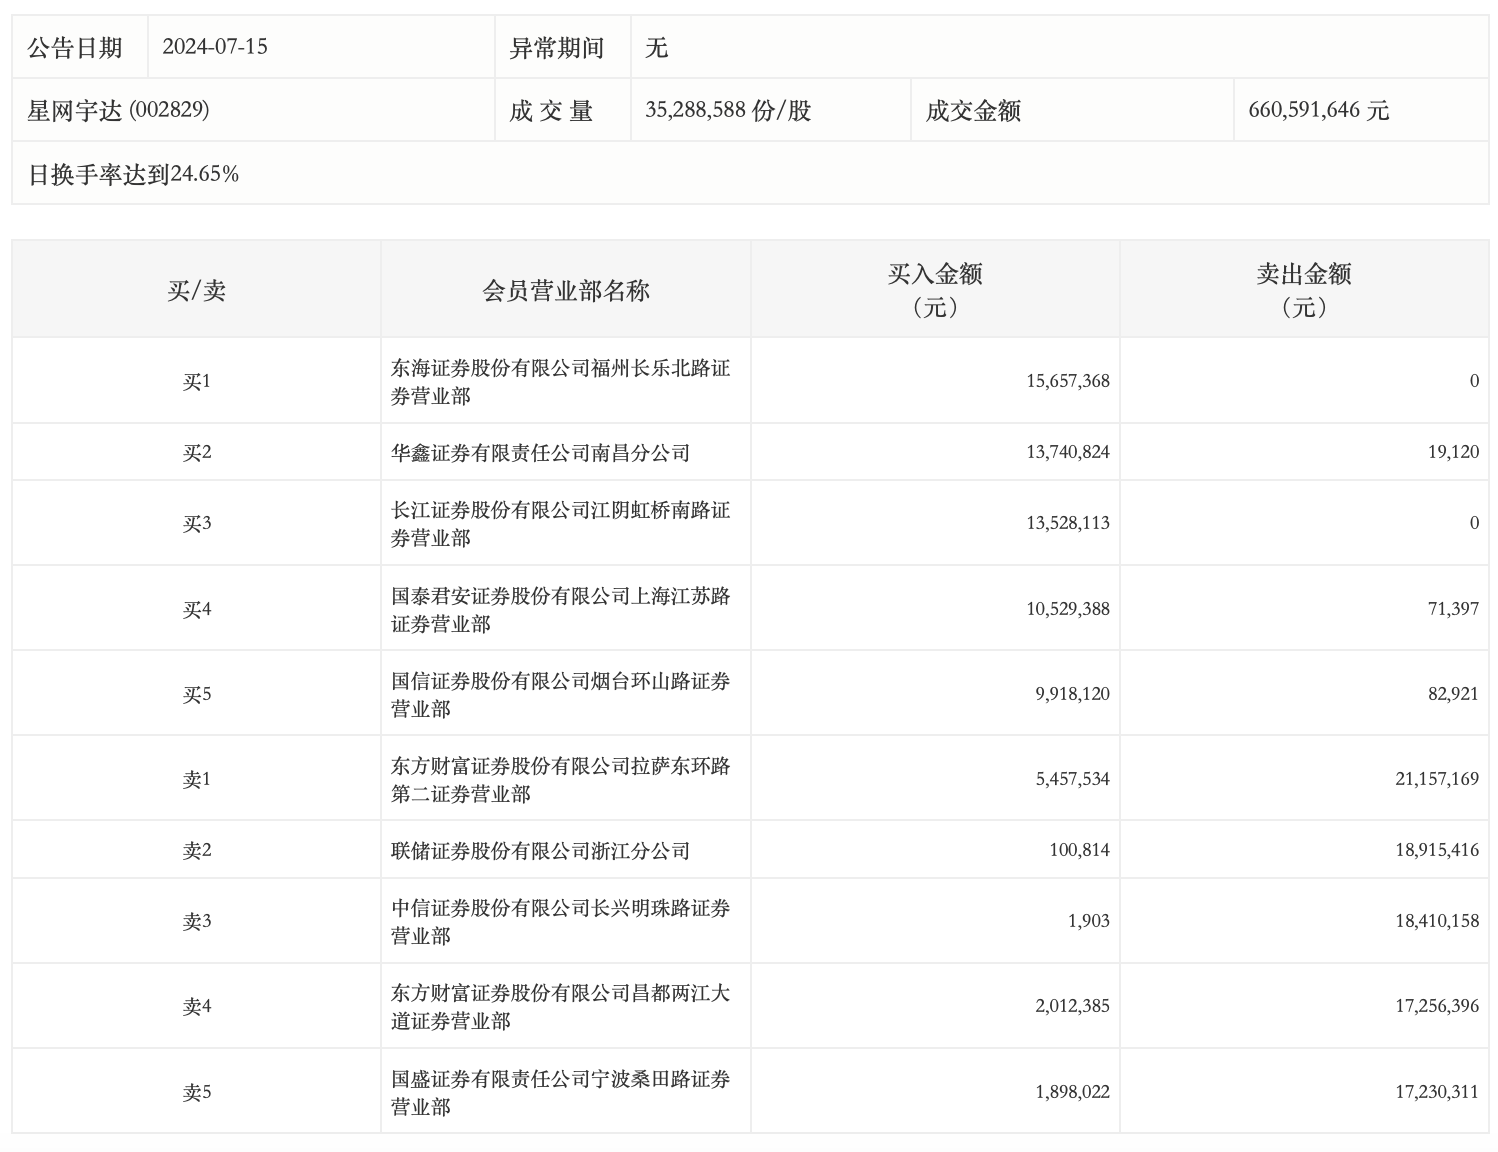Click the 卖出金额 column header
Image resolution: width=1498 pixels, height=1152 pixels.
pyautogui.click(x=1304, y=290)
